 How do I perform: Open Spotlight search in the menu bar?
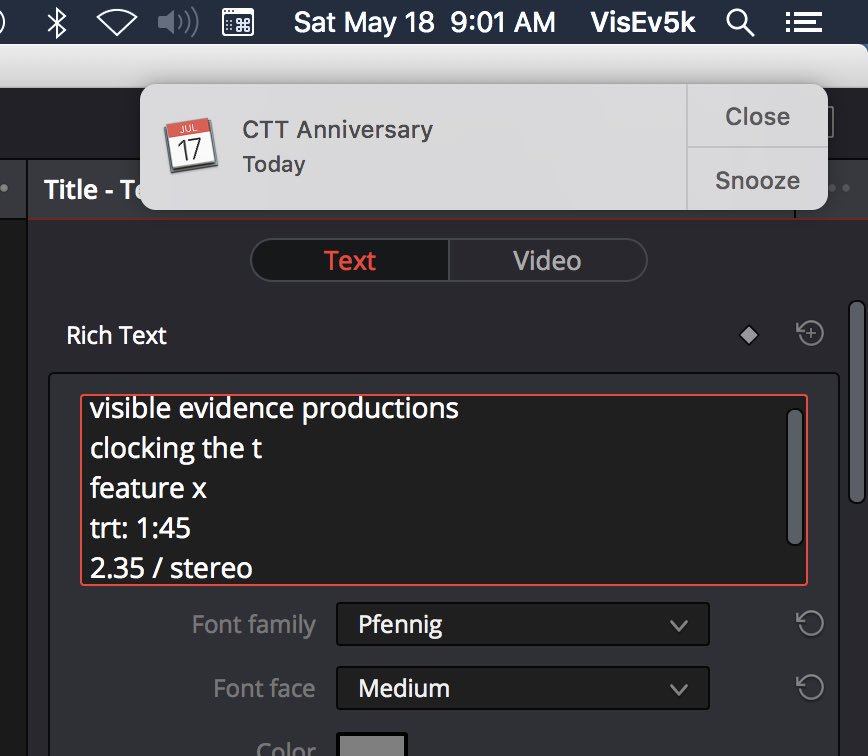click(740, 22)
